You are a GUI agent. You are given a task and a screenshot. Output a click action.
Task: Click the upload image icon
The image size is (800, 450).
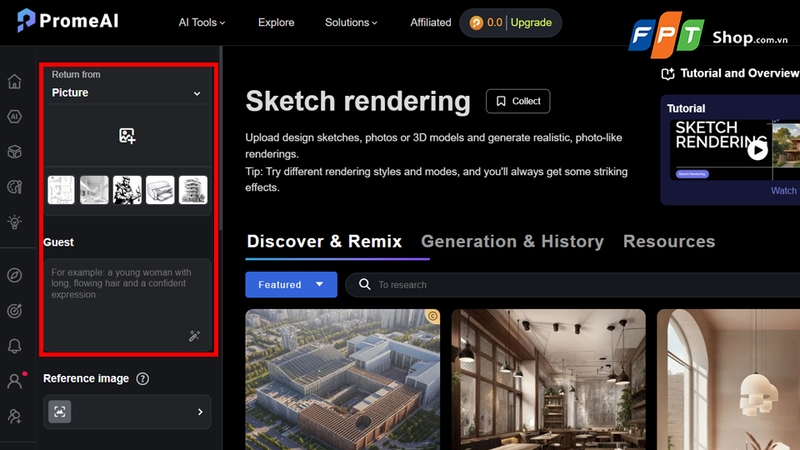tap(127, 136)
